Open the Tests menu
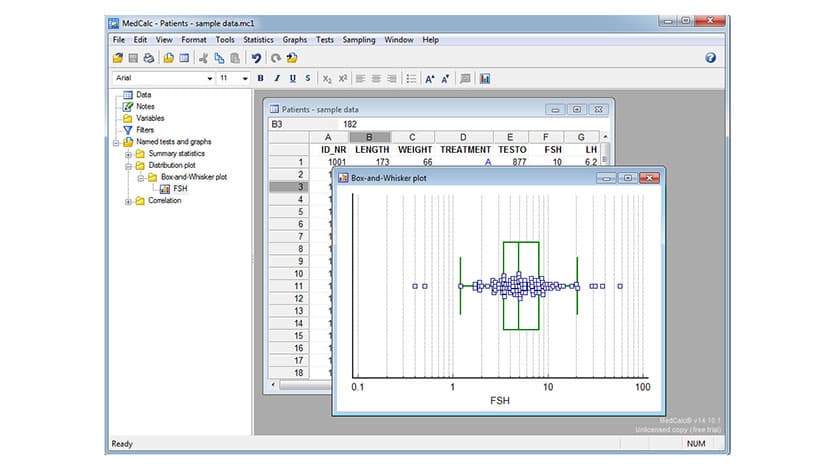 tap(324, 40)
